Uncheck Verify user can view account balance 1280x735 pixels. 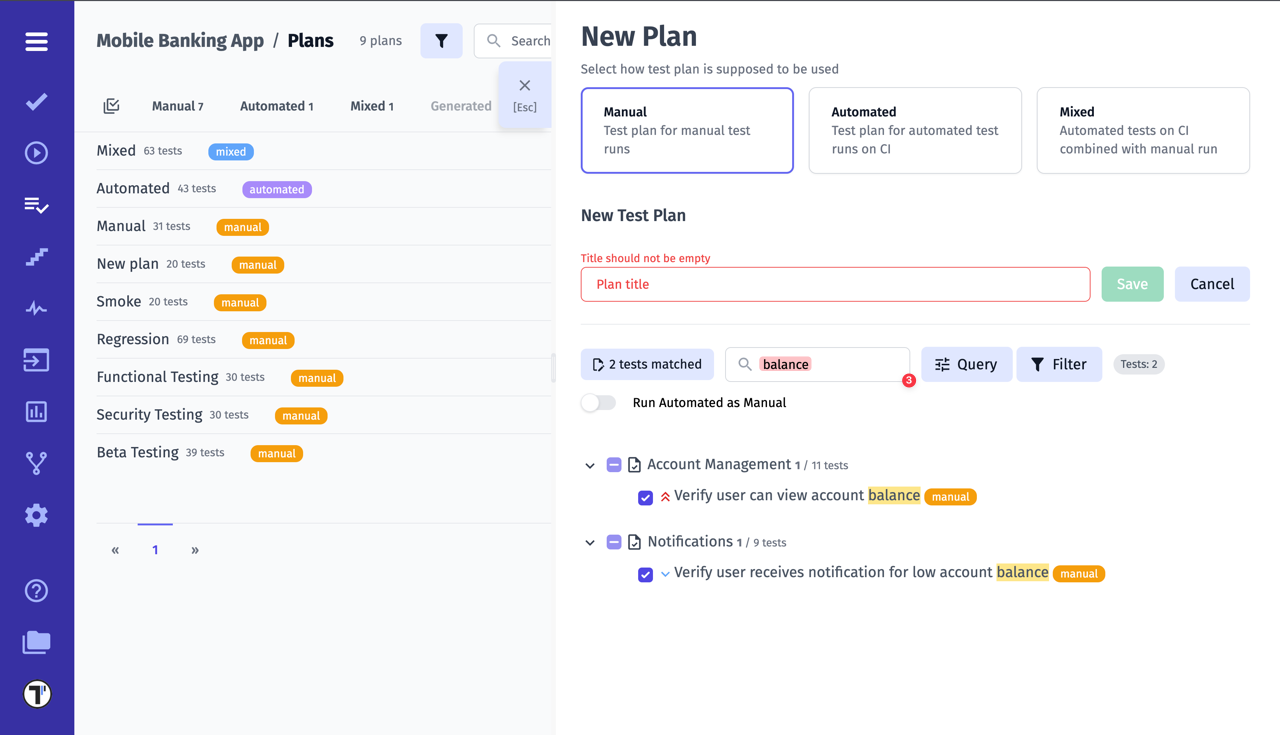pos(645,497)
